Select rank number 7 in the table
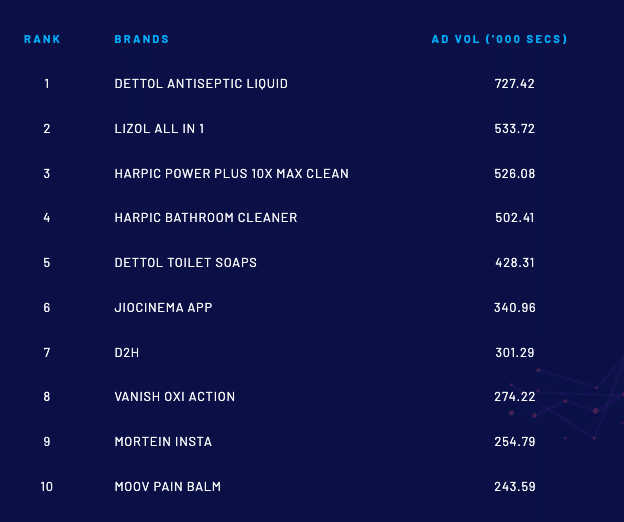The image size is (624, 522). [46, 352]
